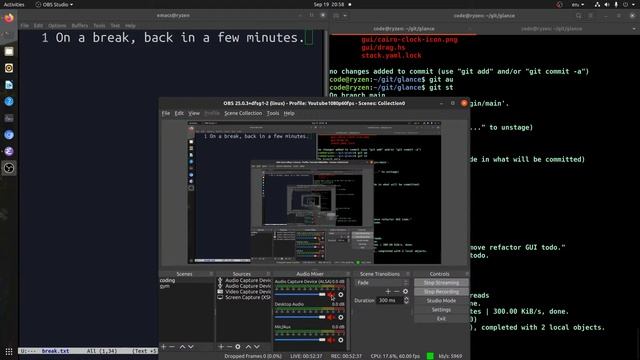The height and width of the screenshot is (360, 640).
Task: Open Mic/Aux mixer settings gear
Action: 340,340
